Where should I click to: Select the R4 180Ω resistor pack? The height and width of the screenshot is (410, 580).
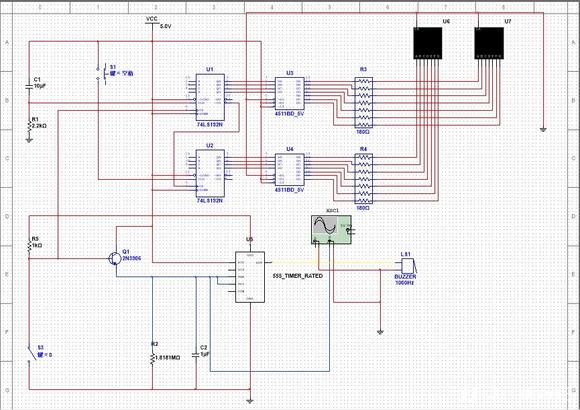(364, 179)
